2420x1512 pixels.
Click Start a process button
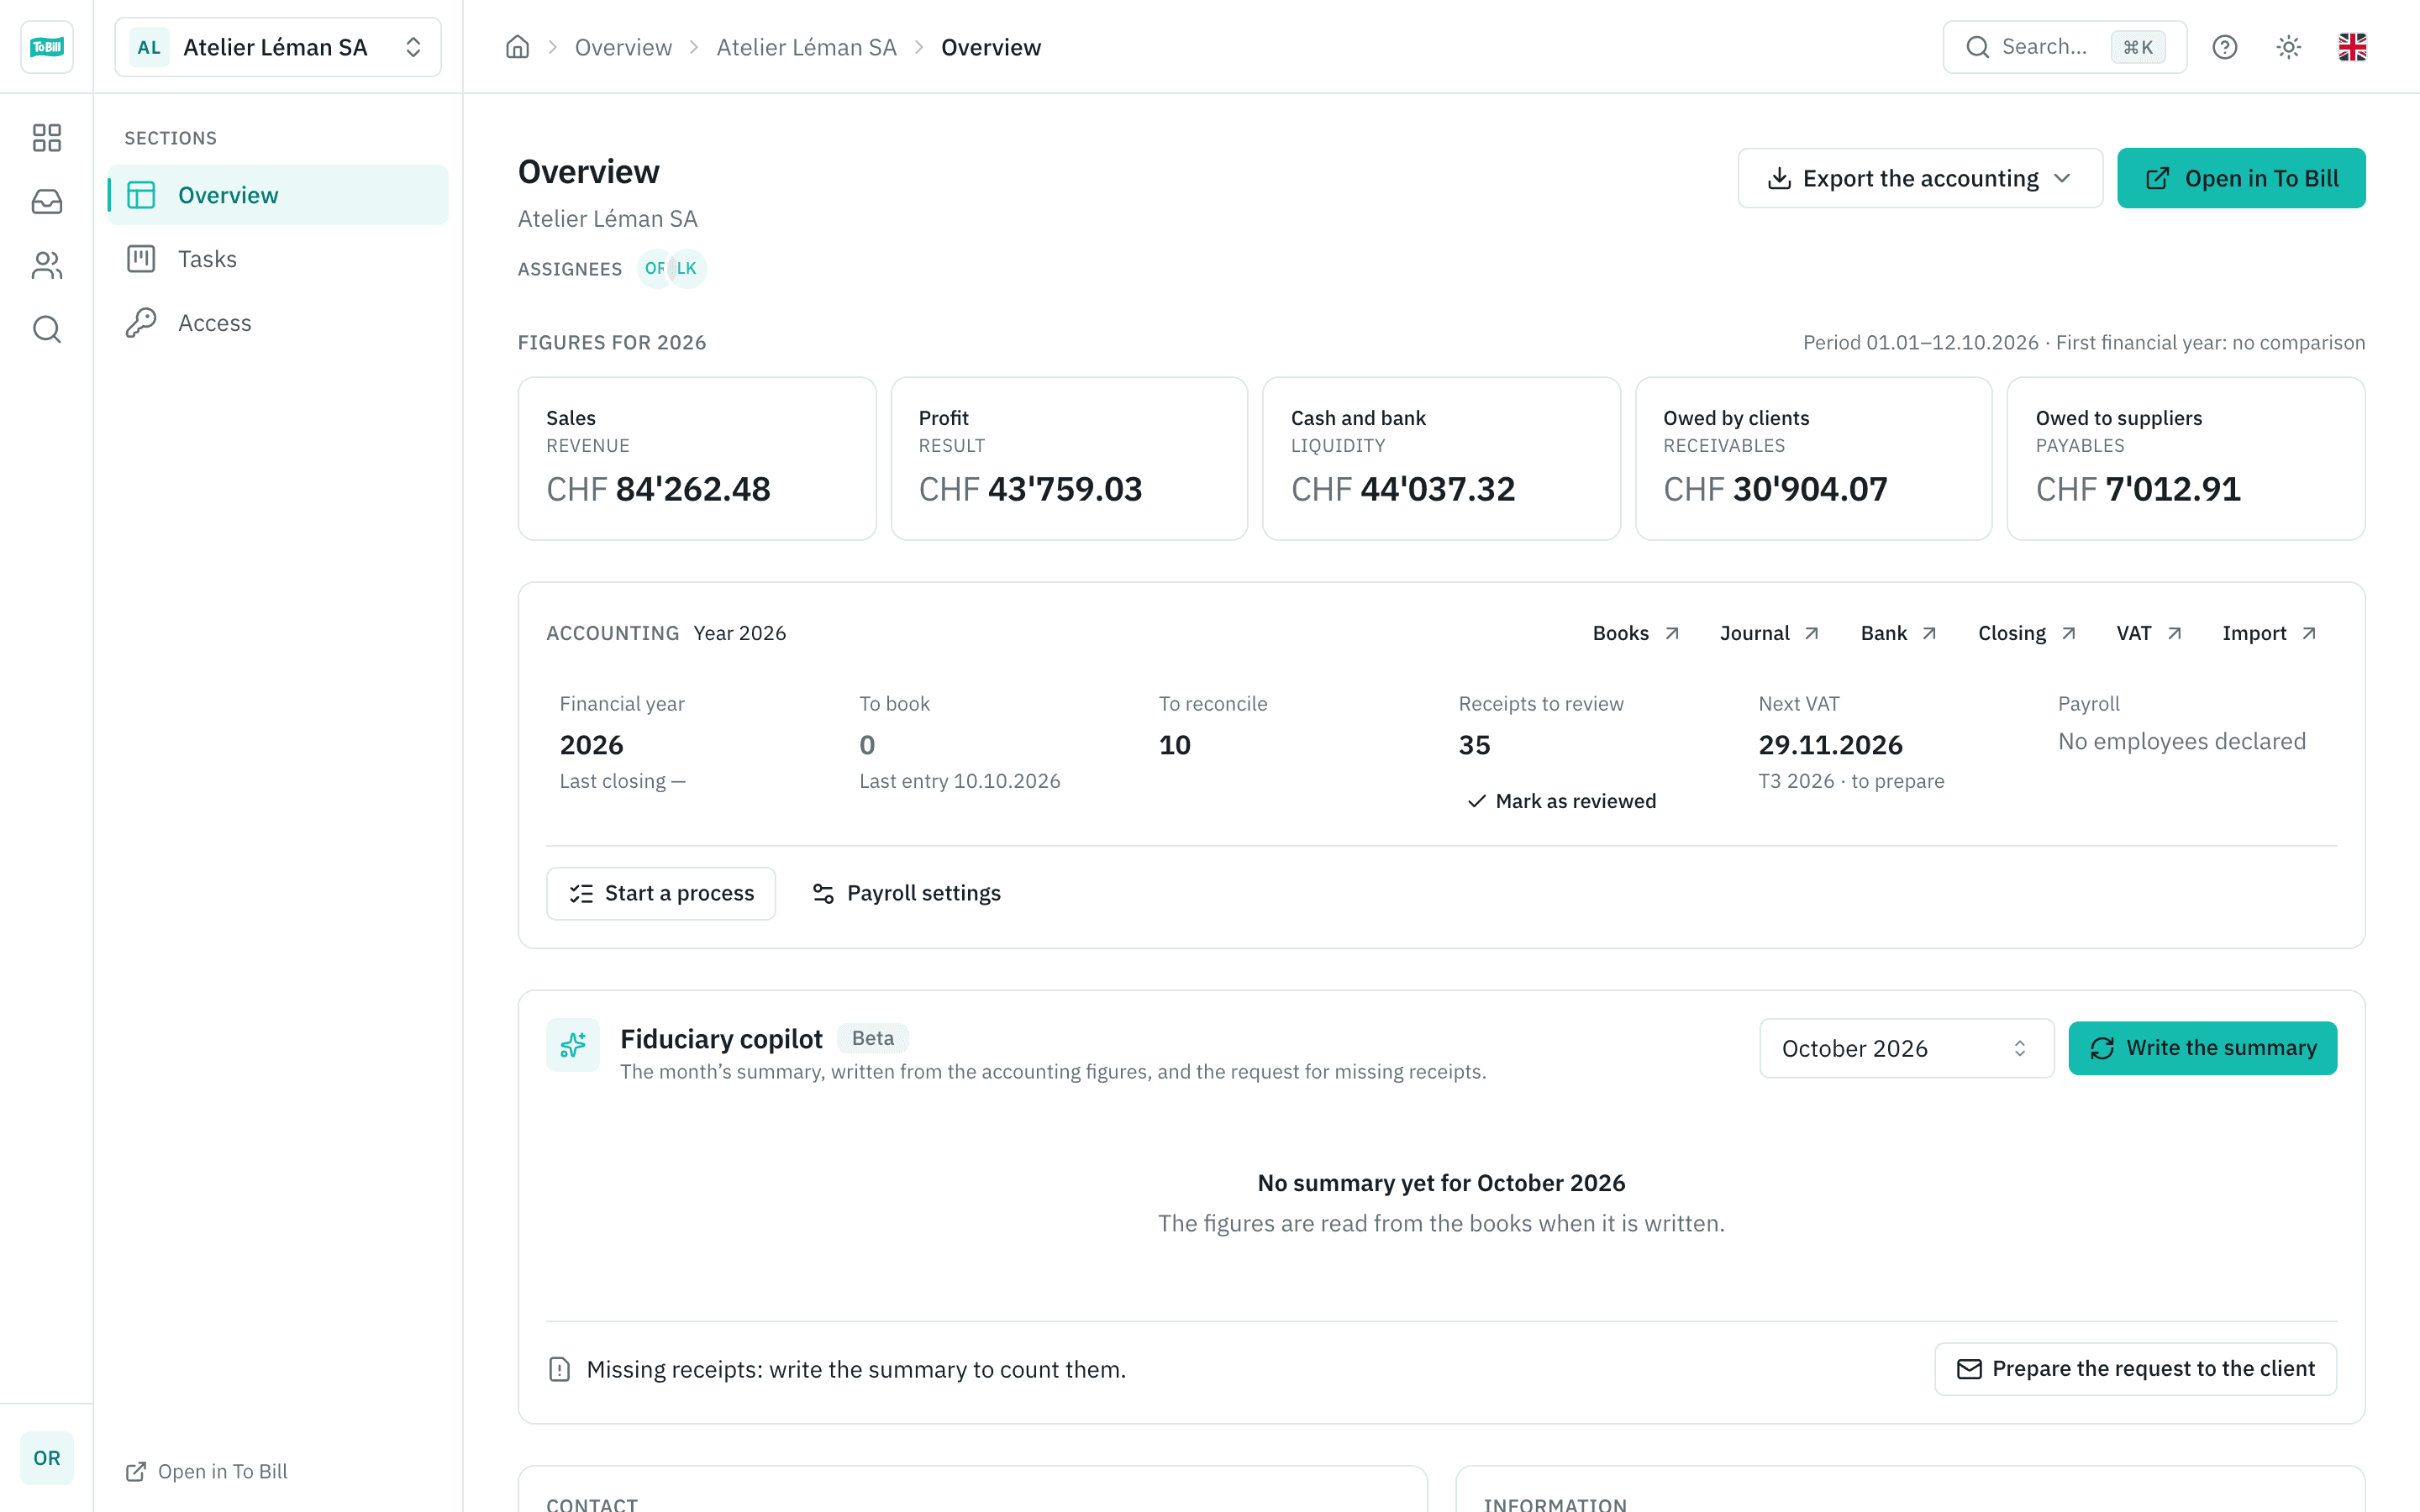661,893
